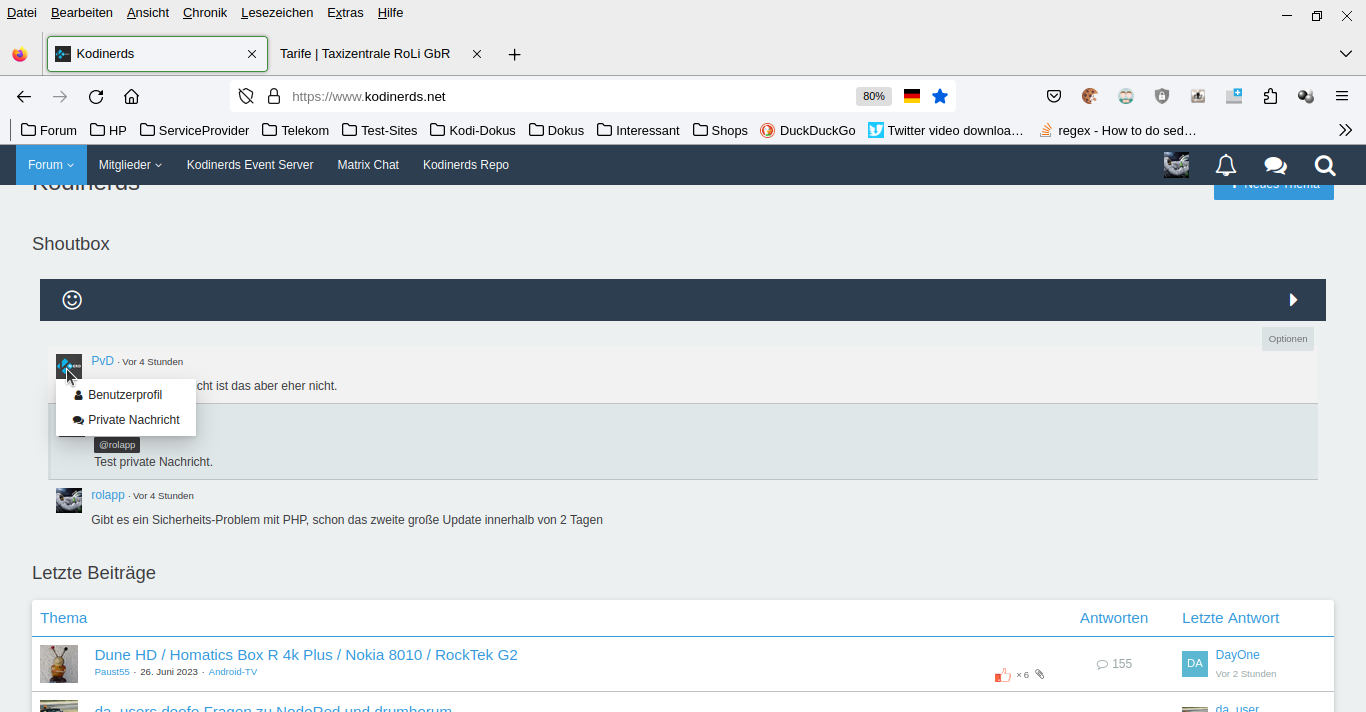
Task: List all tabs dropdown arrow
Action: click(1345, 54)
